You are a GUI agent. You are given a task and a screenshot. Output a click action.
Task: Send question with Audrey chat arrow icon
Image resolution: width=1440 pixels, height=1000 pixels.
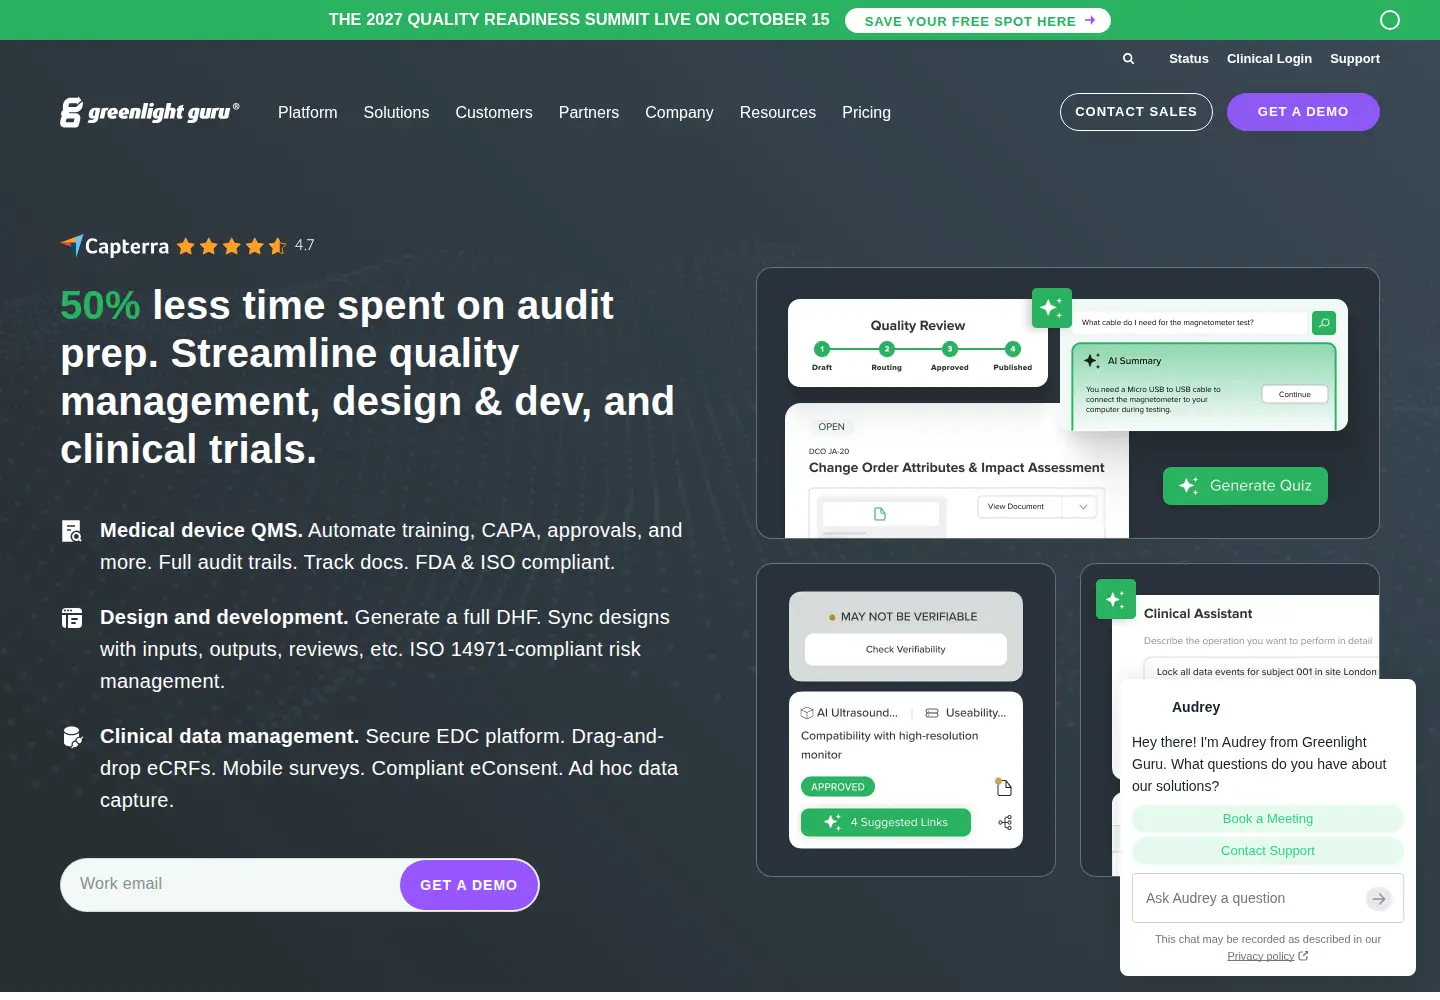click(1379, 899)
